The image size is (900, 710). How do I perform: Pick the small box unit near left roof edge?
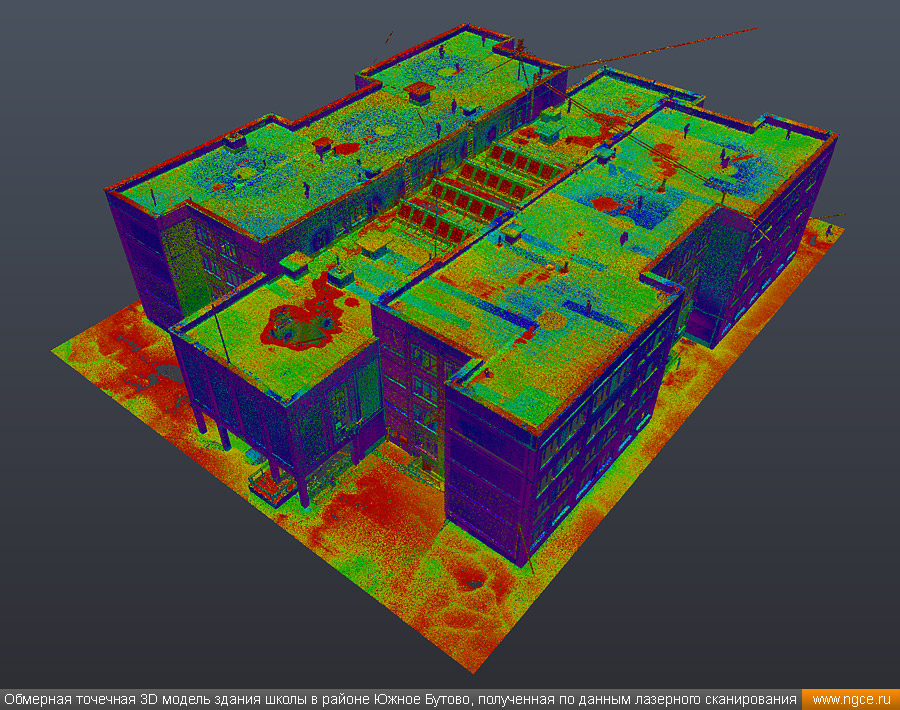coord(235,142)
